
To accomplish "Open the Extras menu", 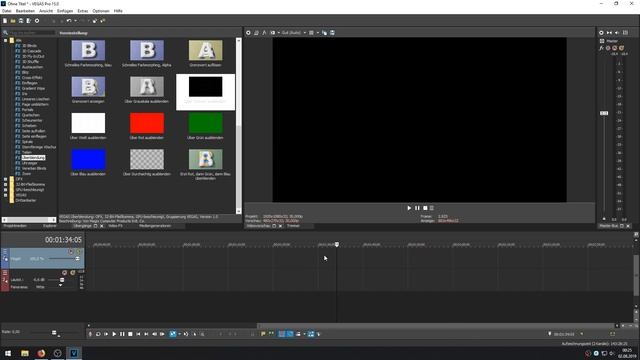I will click(x=83, y=11).
